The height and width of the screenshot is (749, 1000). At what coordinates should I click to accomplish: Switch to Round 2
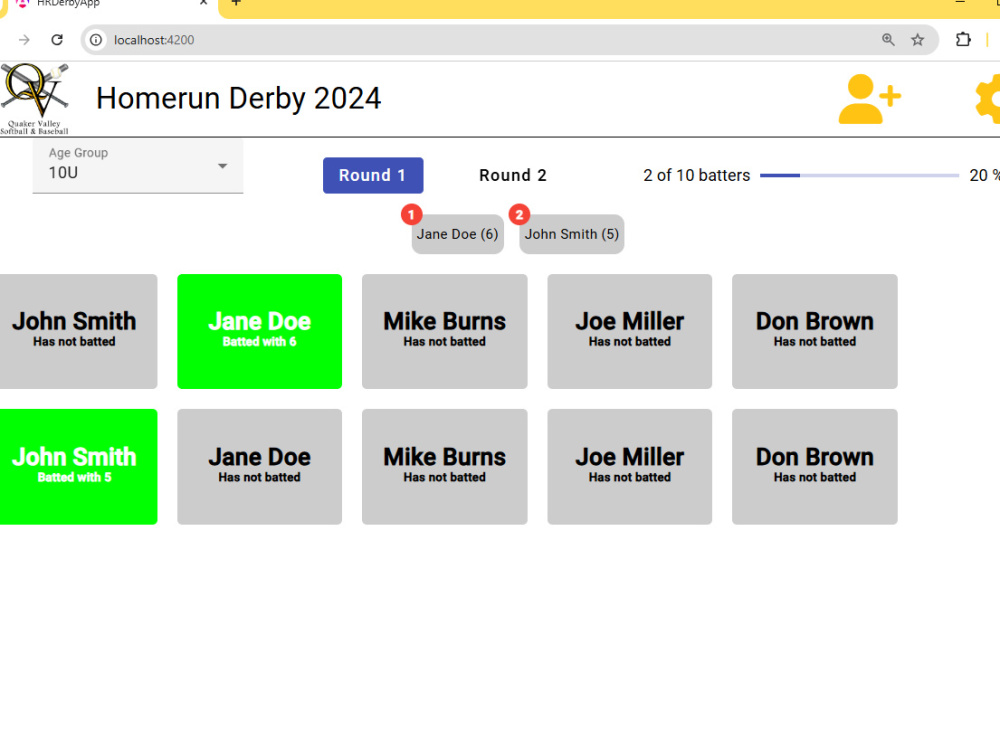(513, 175)
